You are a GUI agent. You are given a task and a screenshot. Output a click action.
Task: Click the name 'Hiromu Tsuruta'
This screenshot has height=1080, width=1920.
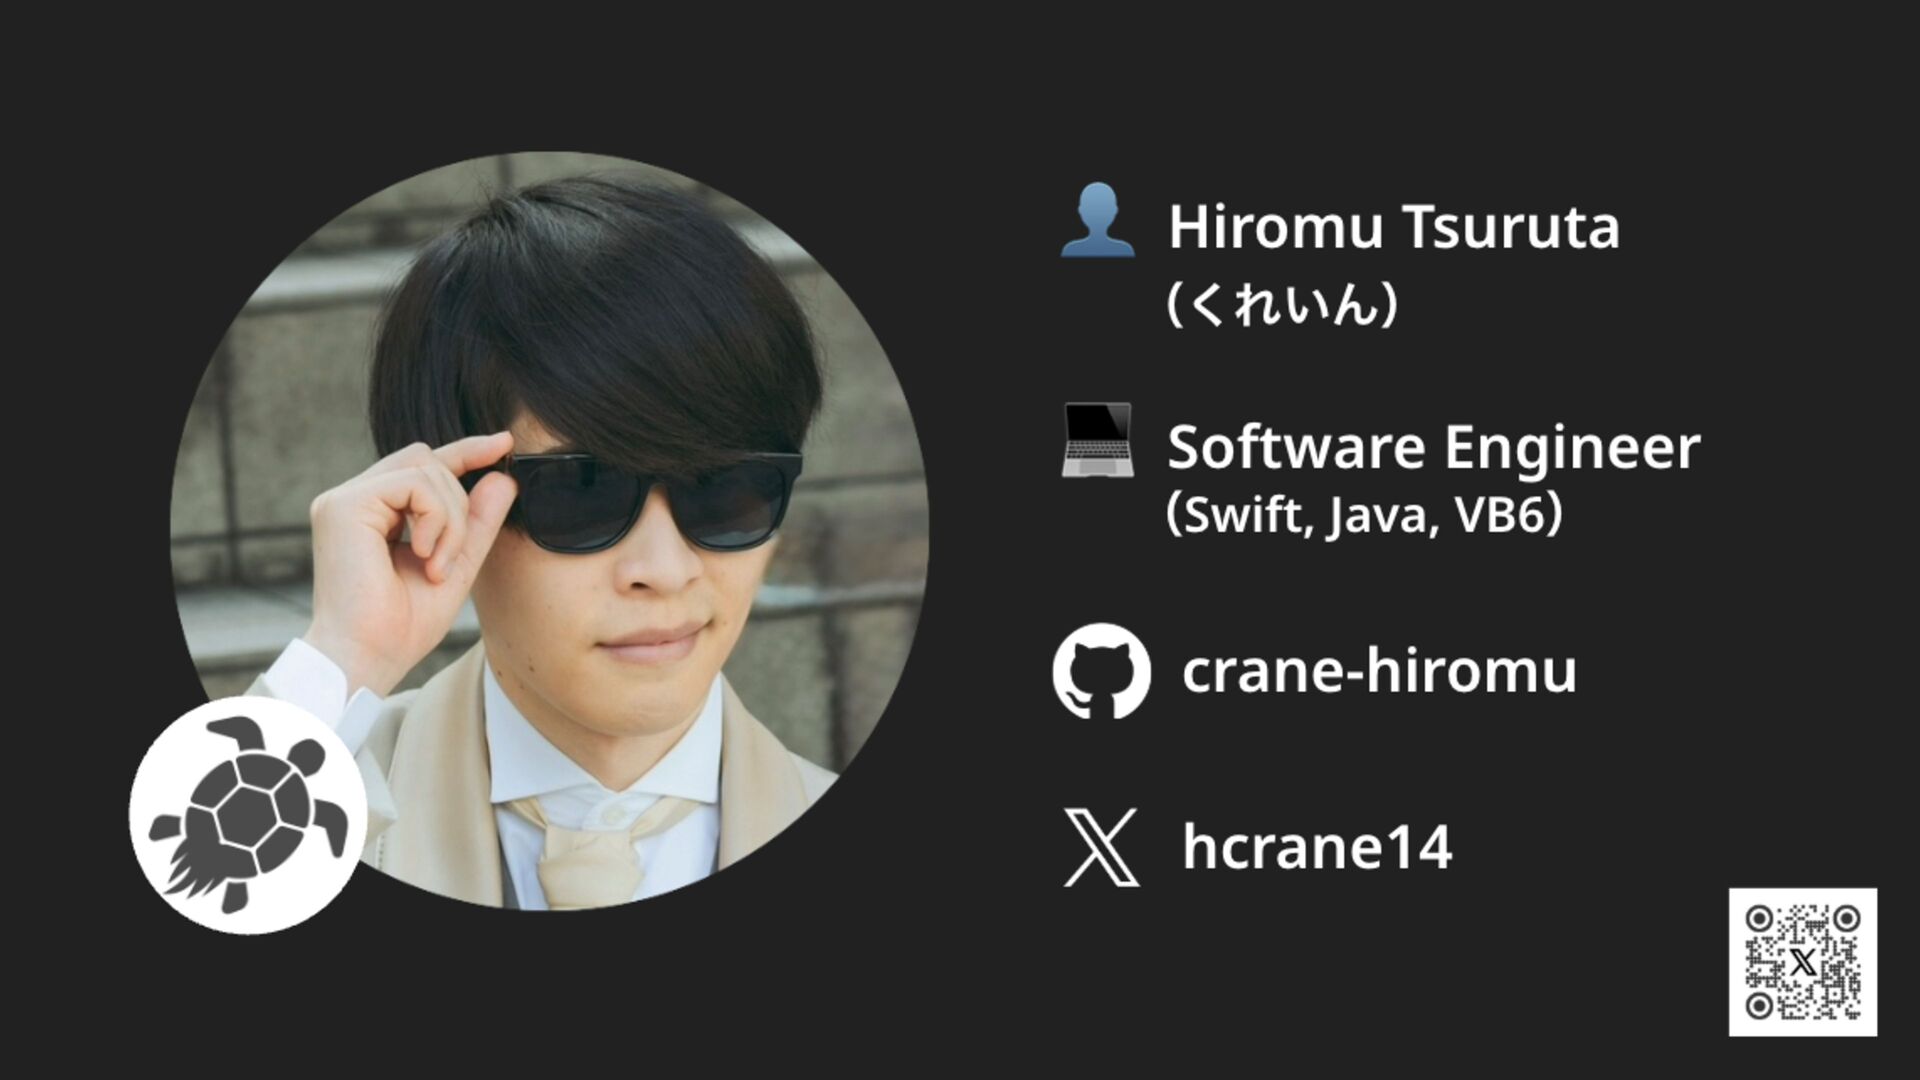pyautogui.click(x=1394, y=227)
